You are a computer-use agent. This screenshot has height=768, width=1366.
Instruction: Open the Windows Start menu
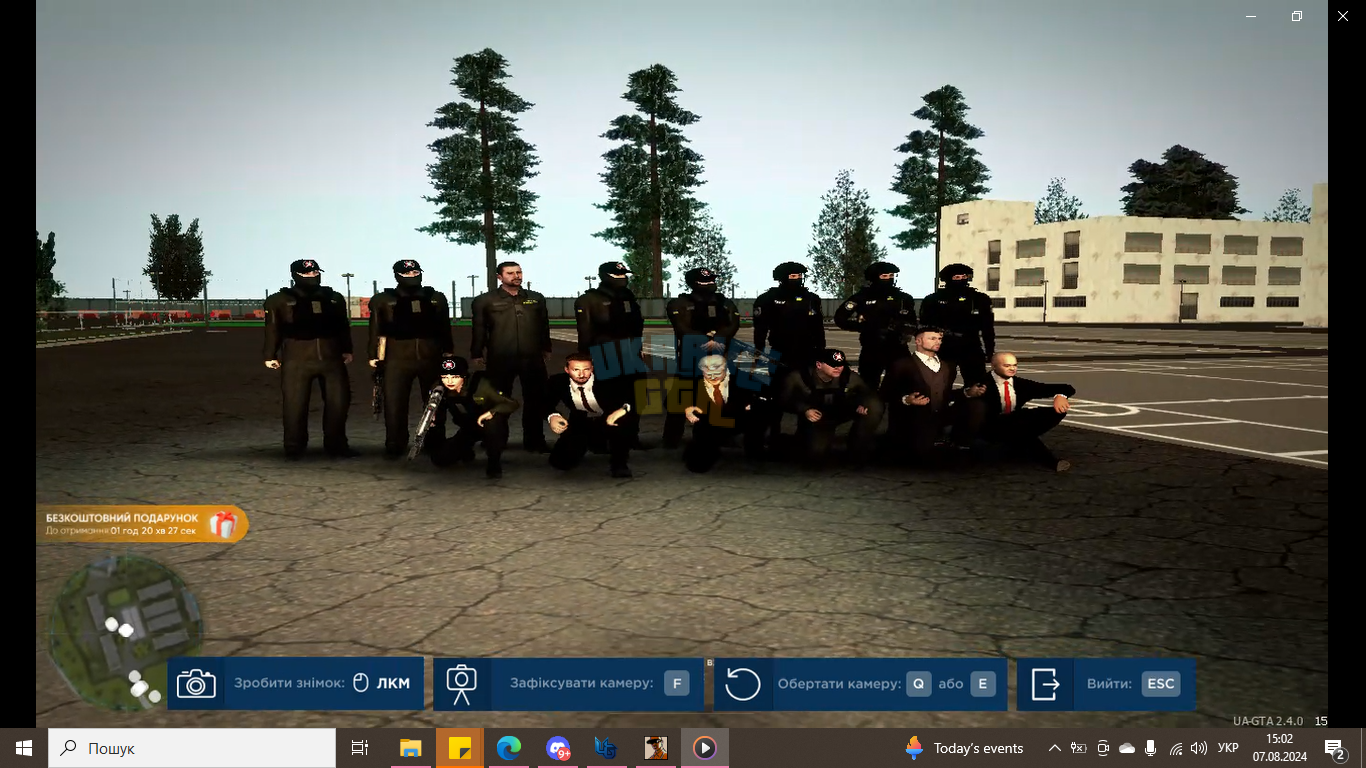coord(24,748)
